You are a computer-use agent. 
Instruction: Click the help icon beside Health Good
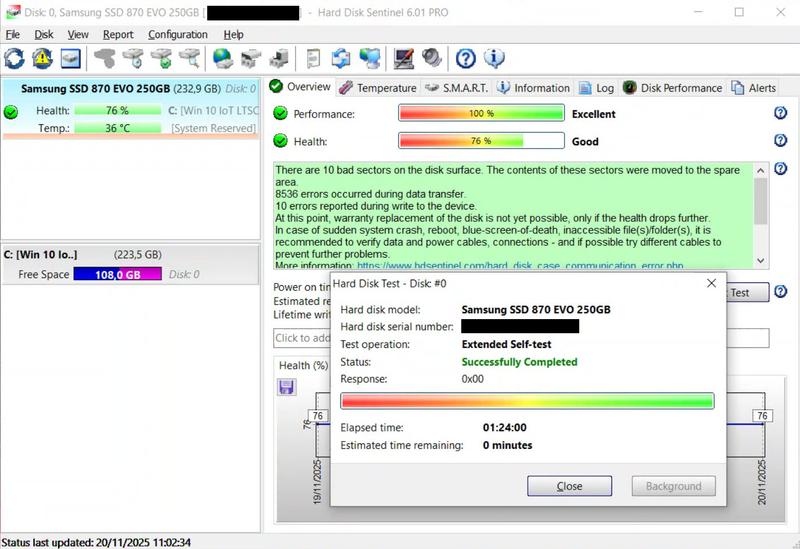pyautogui.click(x=780, y=140)
